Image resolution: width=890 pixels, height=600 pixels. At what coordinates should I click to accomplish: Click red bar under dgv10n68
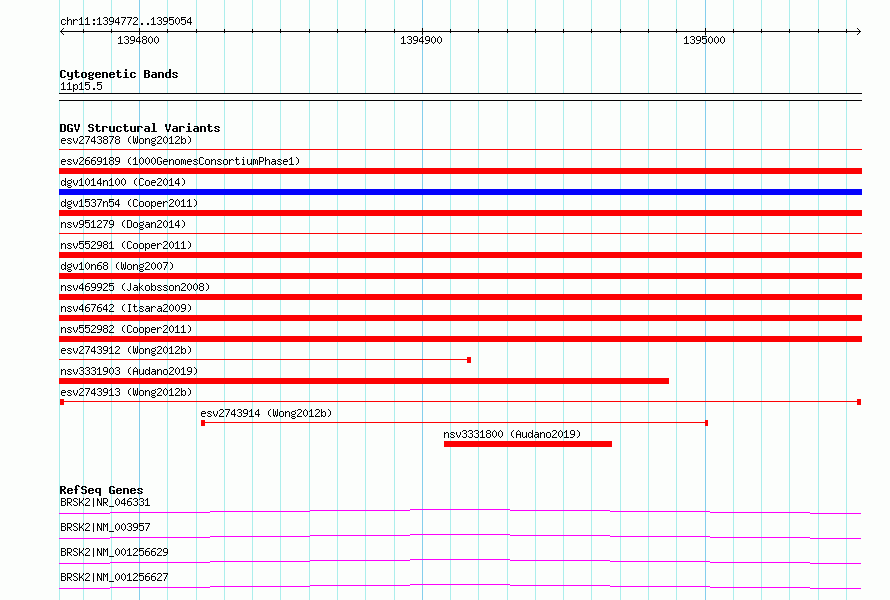460,276
